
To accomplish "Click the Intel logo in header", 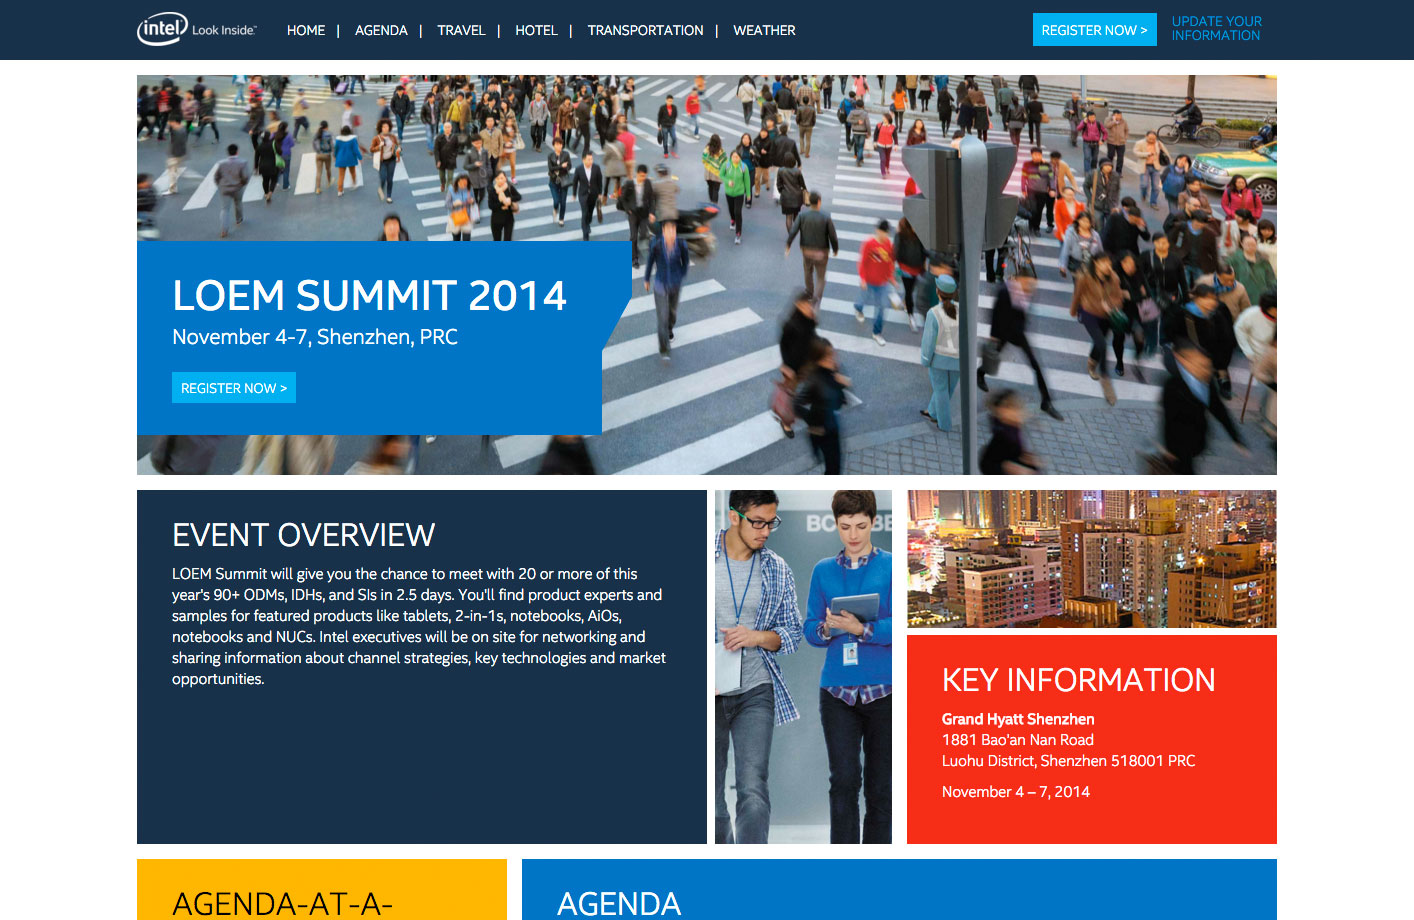I will [162, 29].
